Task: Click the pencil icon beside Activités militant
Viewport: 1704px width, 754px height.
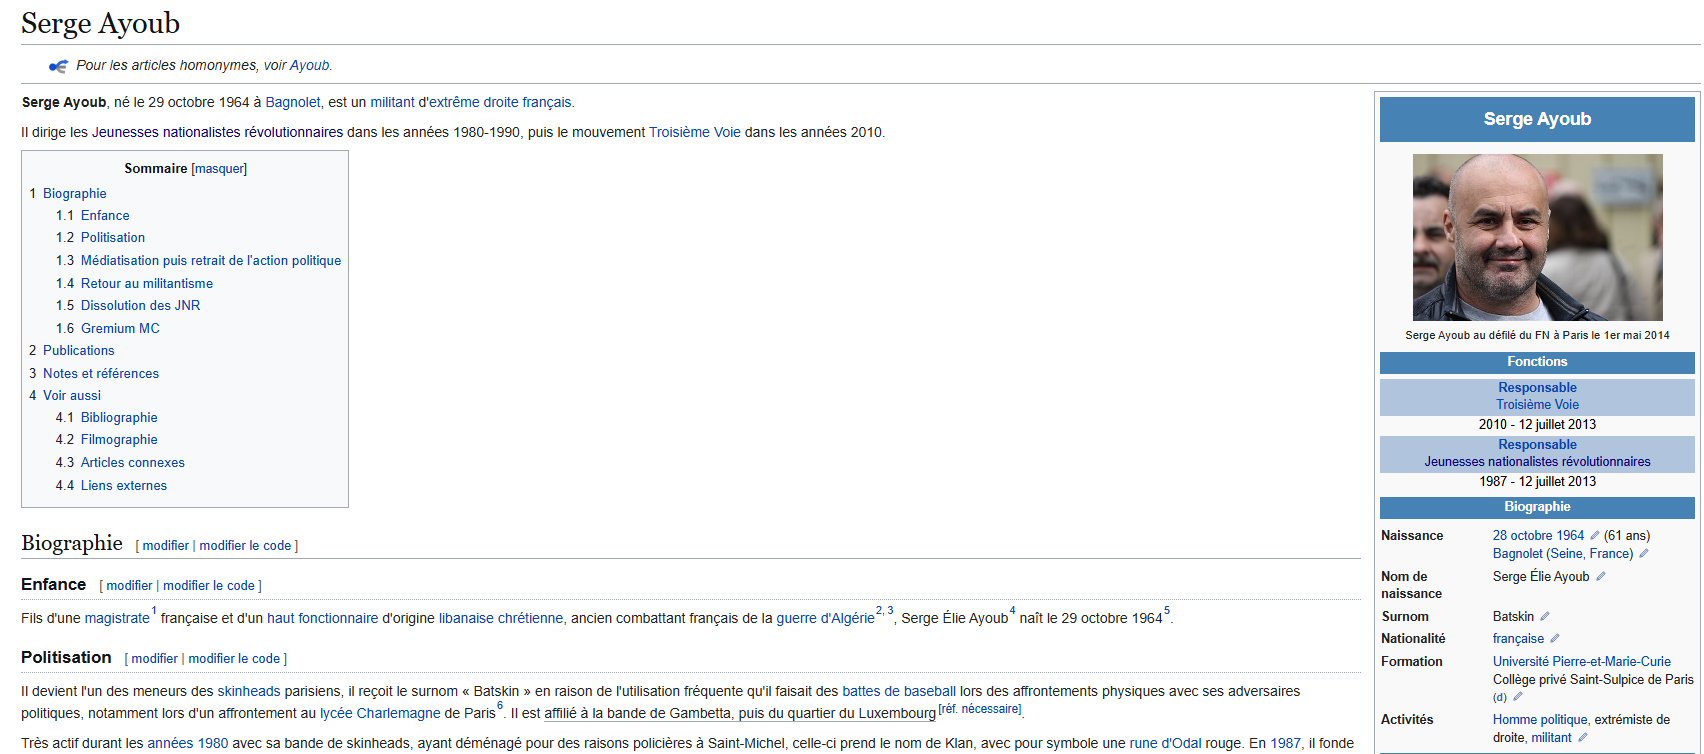Action: 1582,738
